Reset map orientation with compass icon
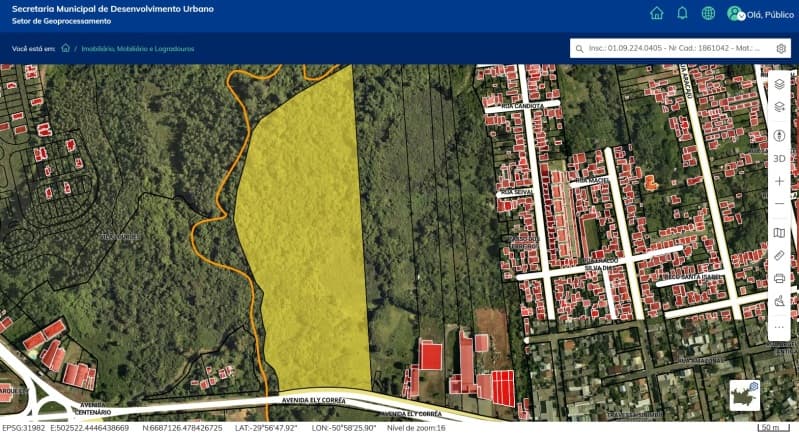Viewport: 799px width, 433px height. 779,136
